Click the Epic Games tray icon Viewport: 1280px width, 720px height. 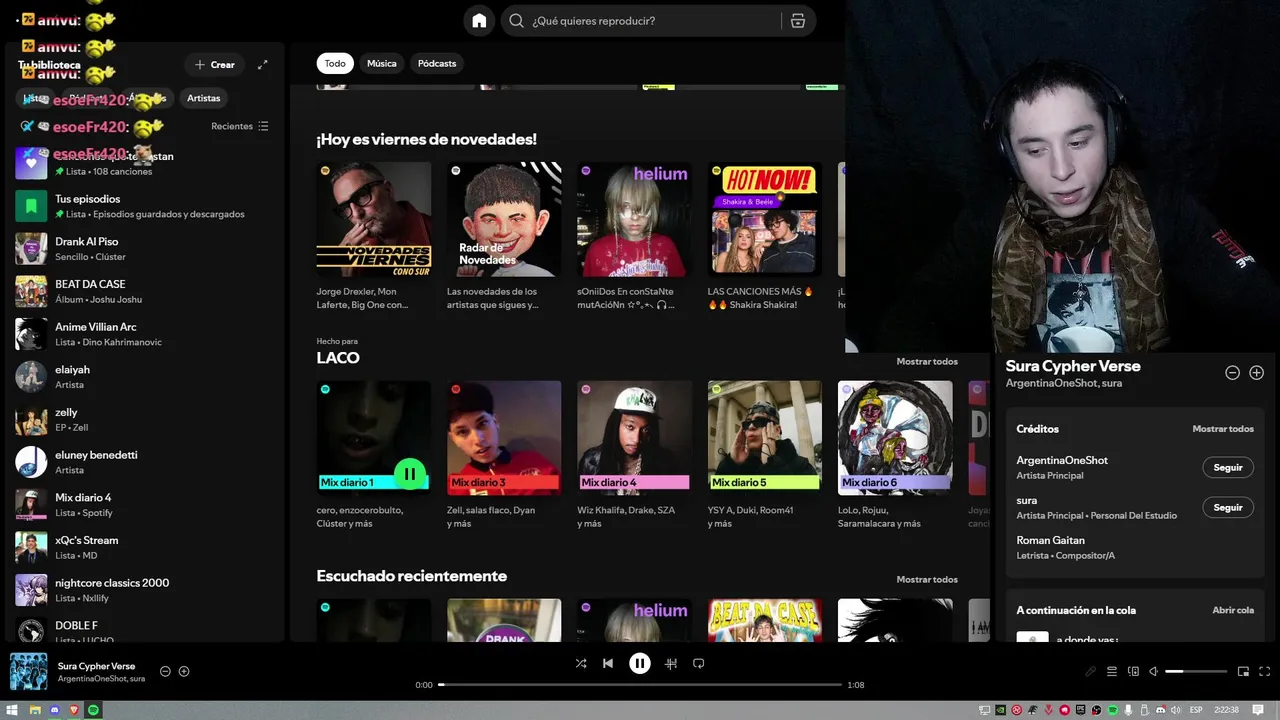(1081, 710)
